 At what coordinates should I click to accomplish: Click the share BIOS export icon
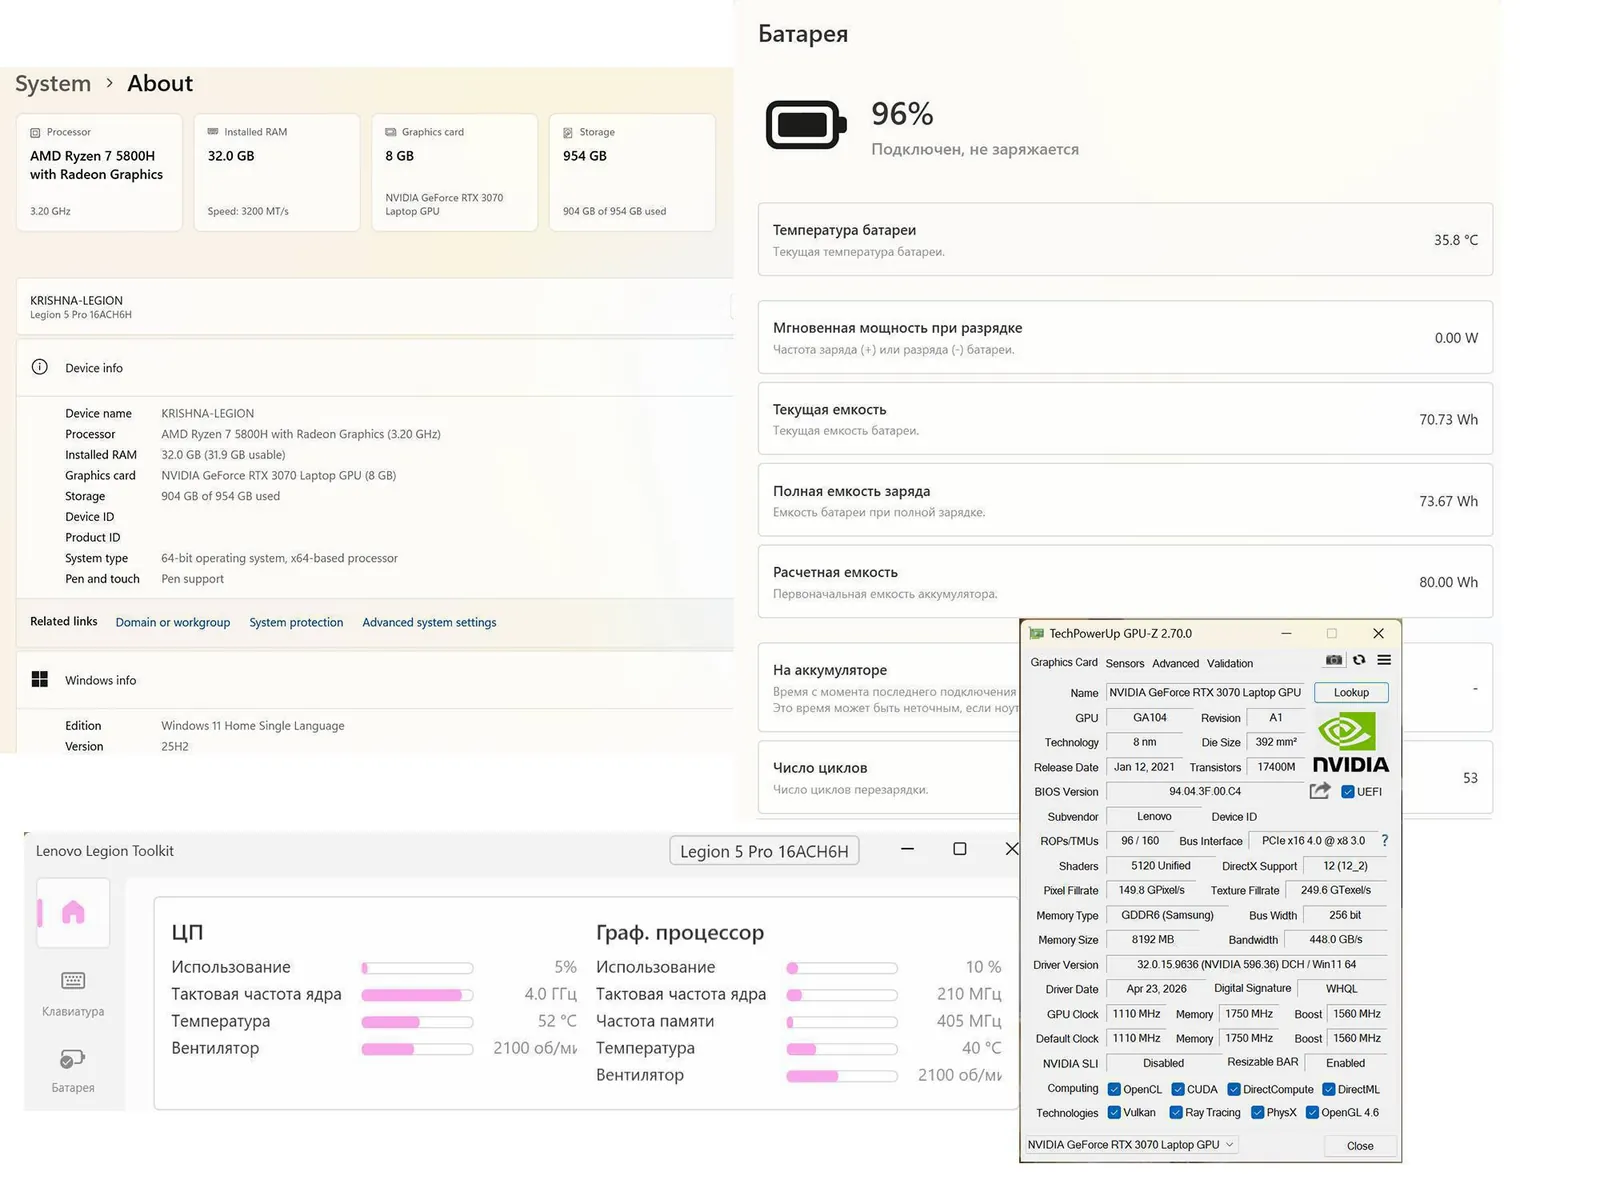point(1320,791)
